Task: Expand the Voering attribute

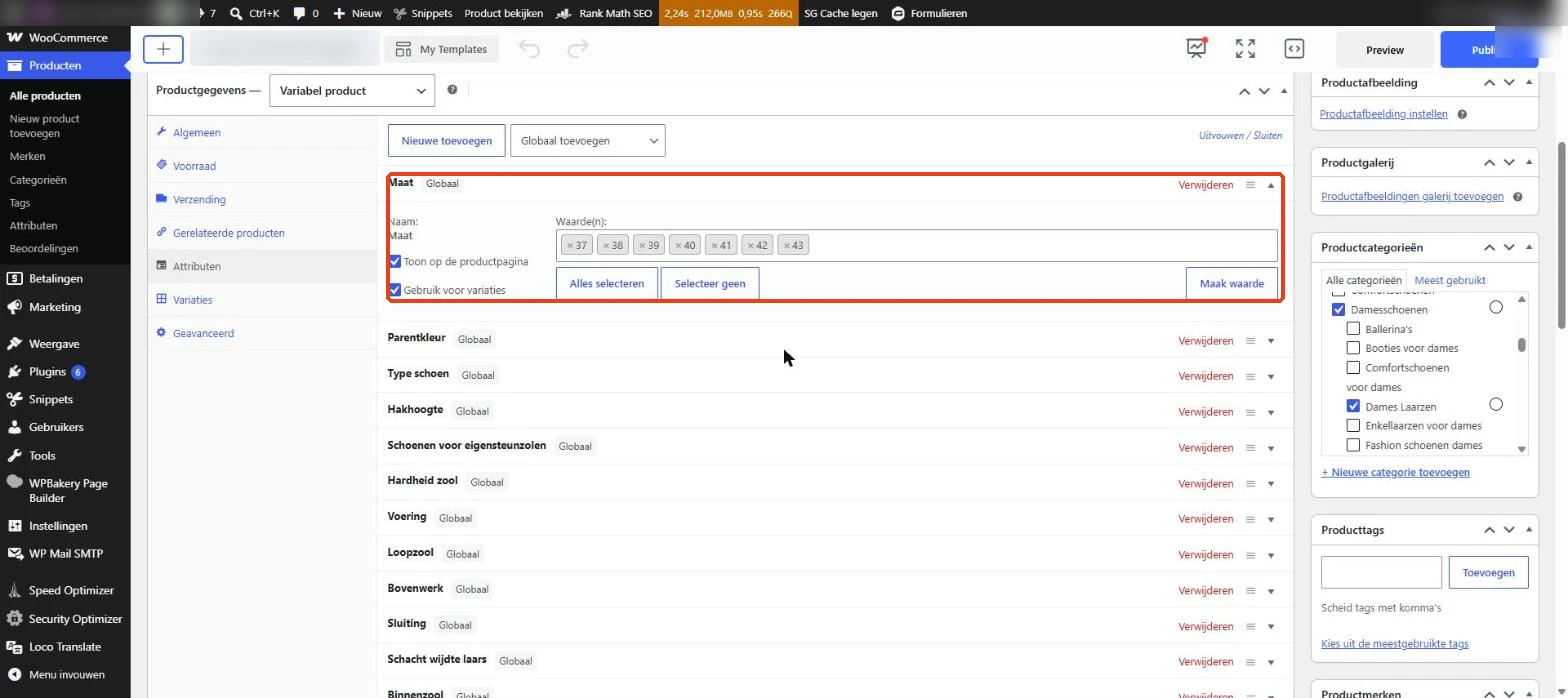Action: (1271, 519)
